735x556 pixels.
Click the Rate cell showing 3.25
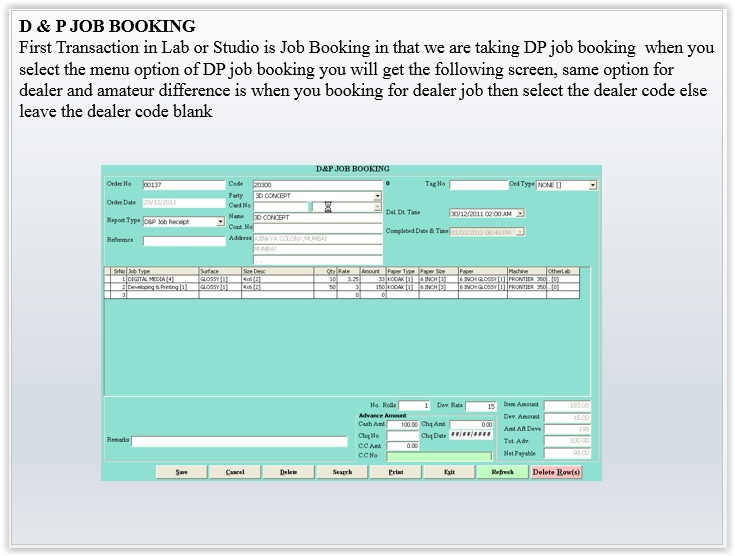[348, 279]
